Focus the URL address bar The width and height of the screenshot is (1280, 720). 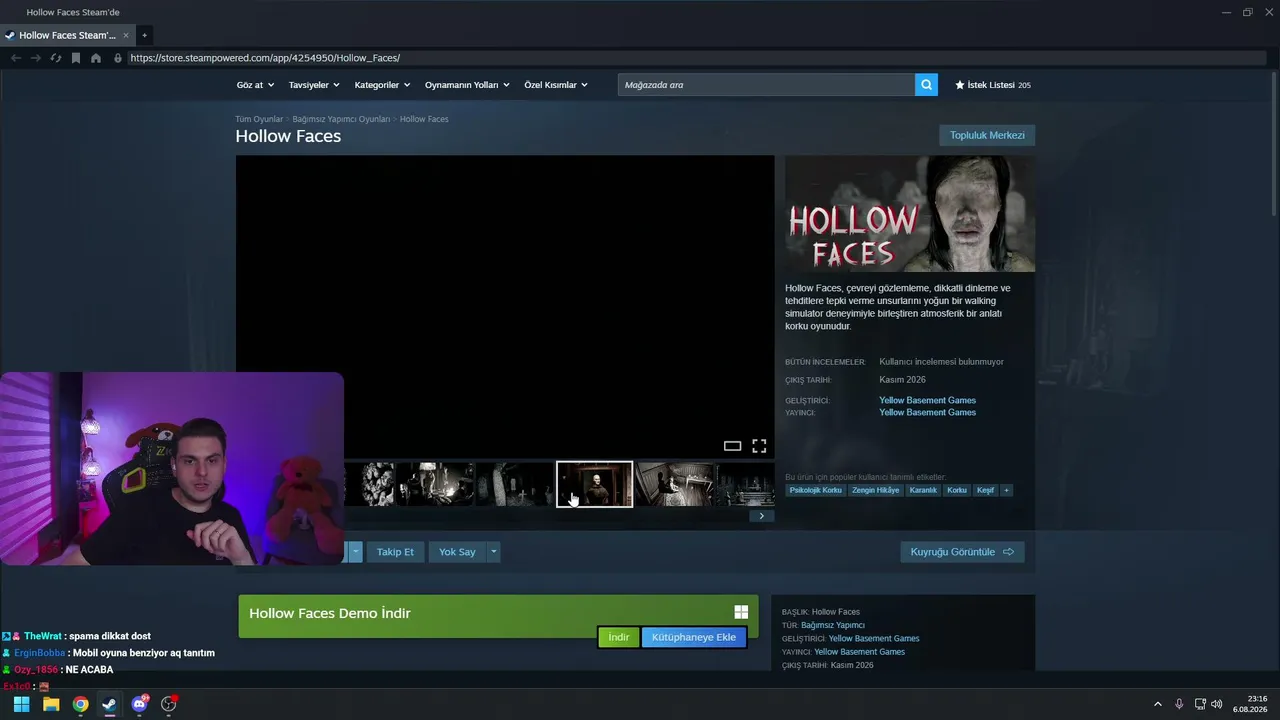point(690,58)
